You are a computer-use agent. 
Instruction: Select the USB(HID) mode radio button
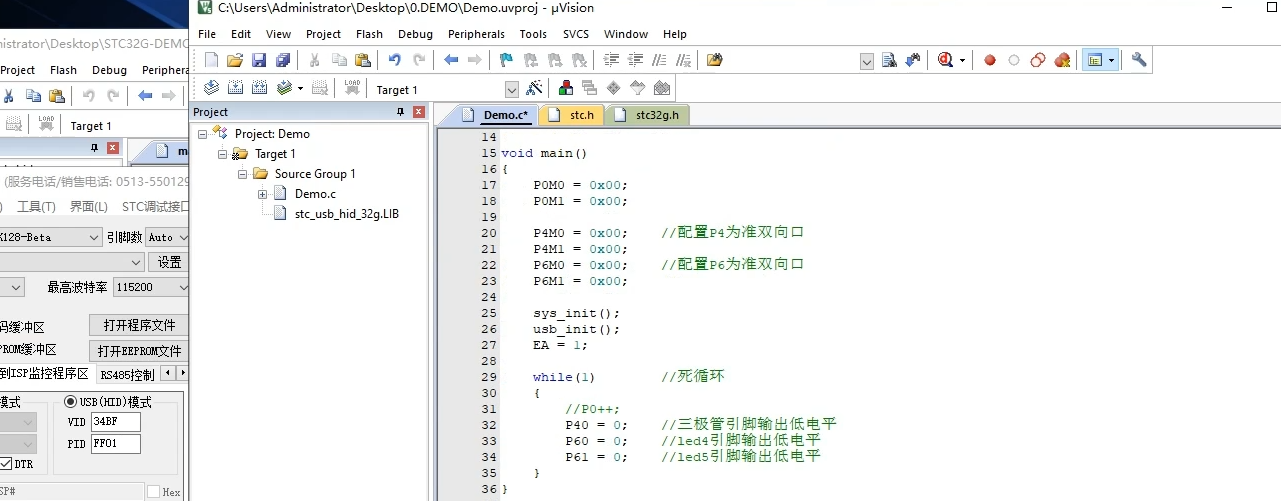[71, 402]
